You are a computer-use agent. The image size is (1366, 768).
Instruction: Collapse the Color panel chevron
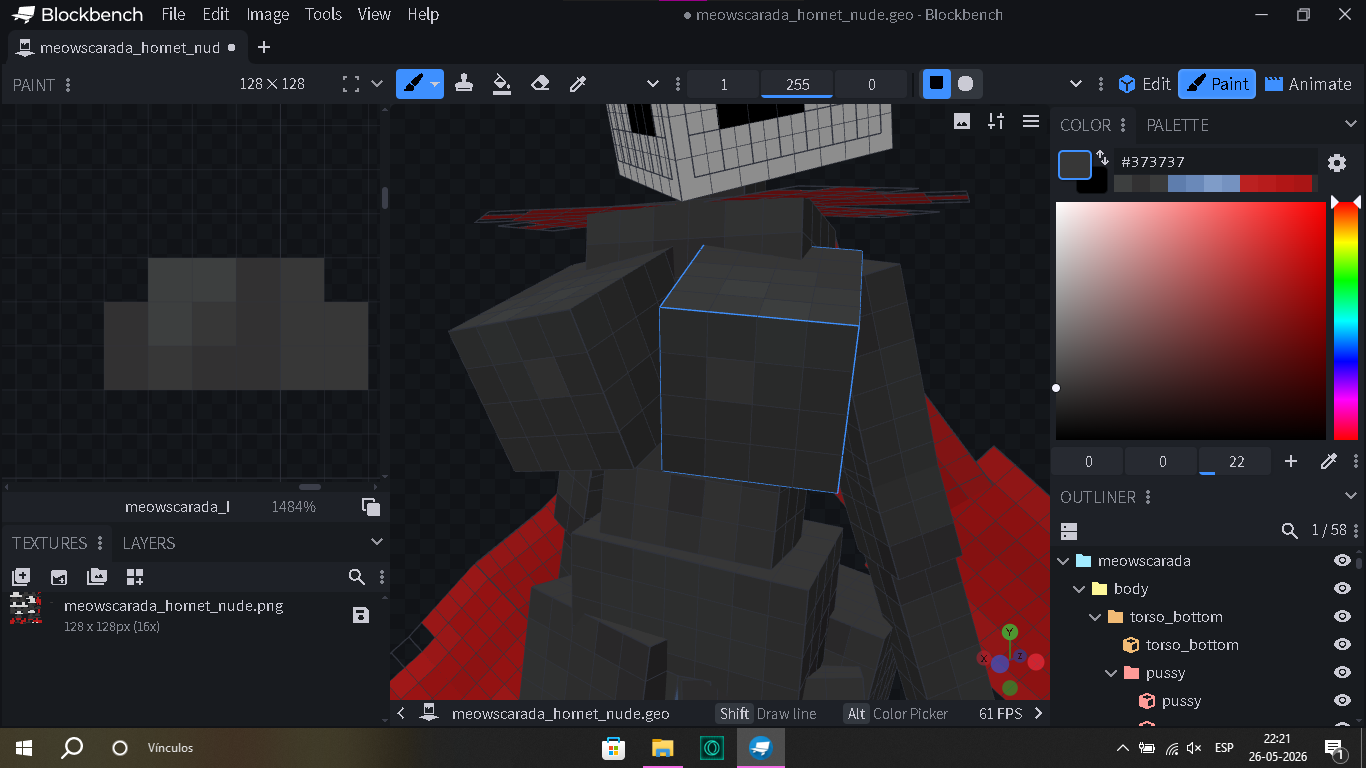[1351, 124]
